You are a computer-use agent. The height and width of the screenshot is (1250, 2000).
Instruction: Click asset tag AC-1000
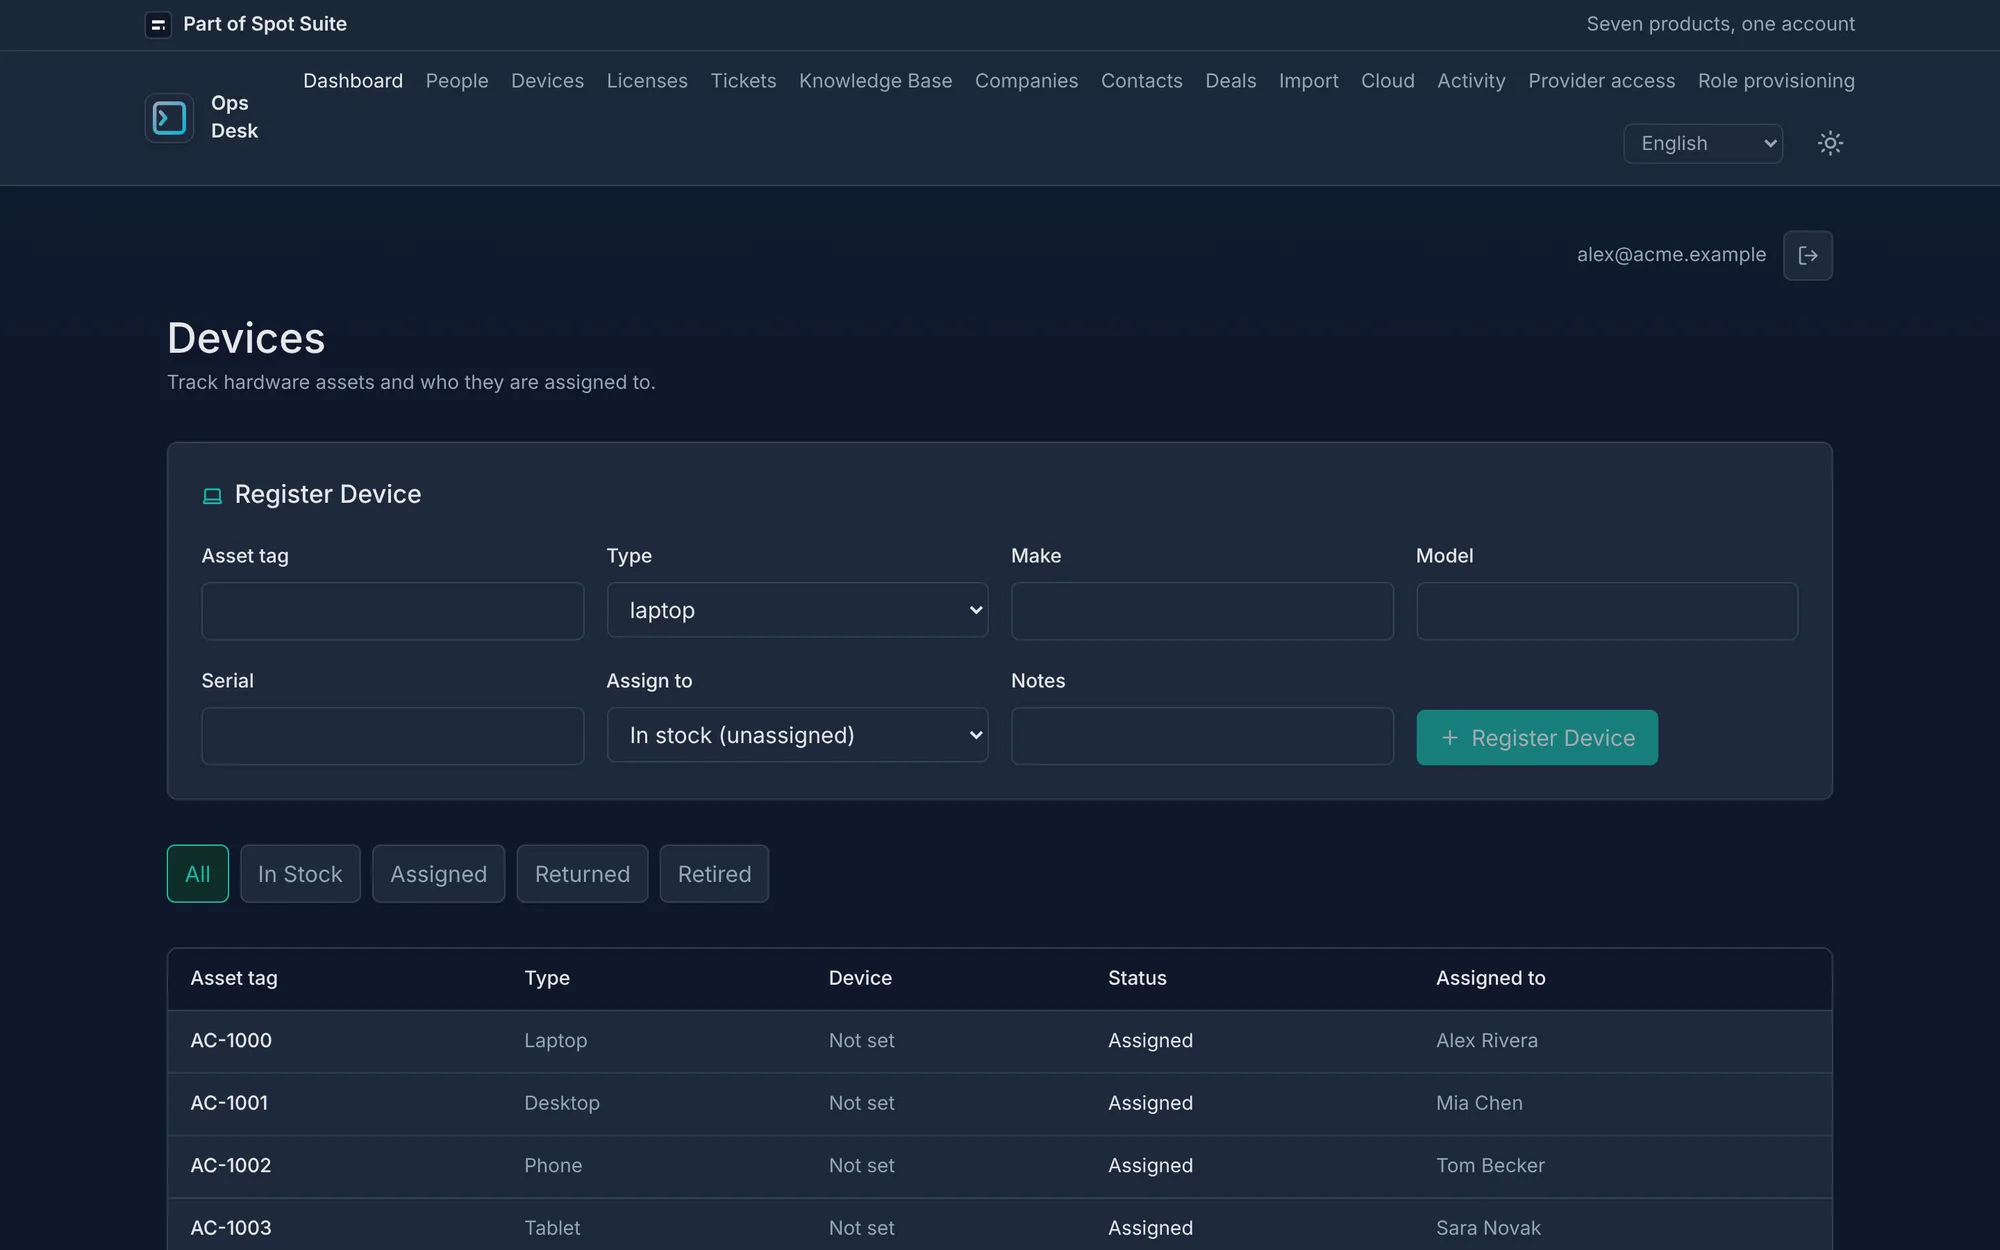(231, 1041)
